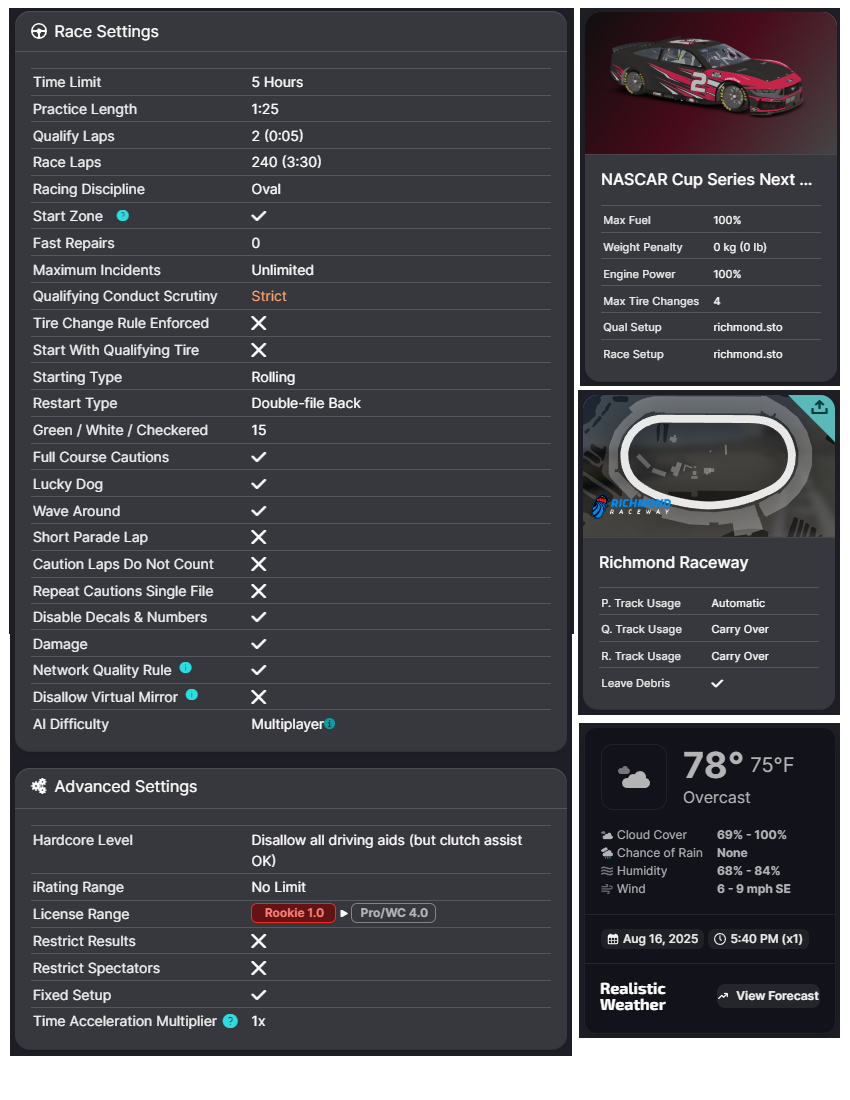Click the Aug 16, 2025 date chip

click(x=653, y=939)
